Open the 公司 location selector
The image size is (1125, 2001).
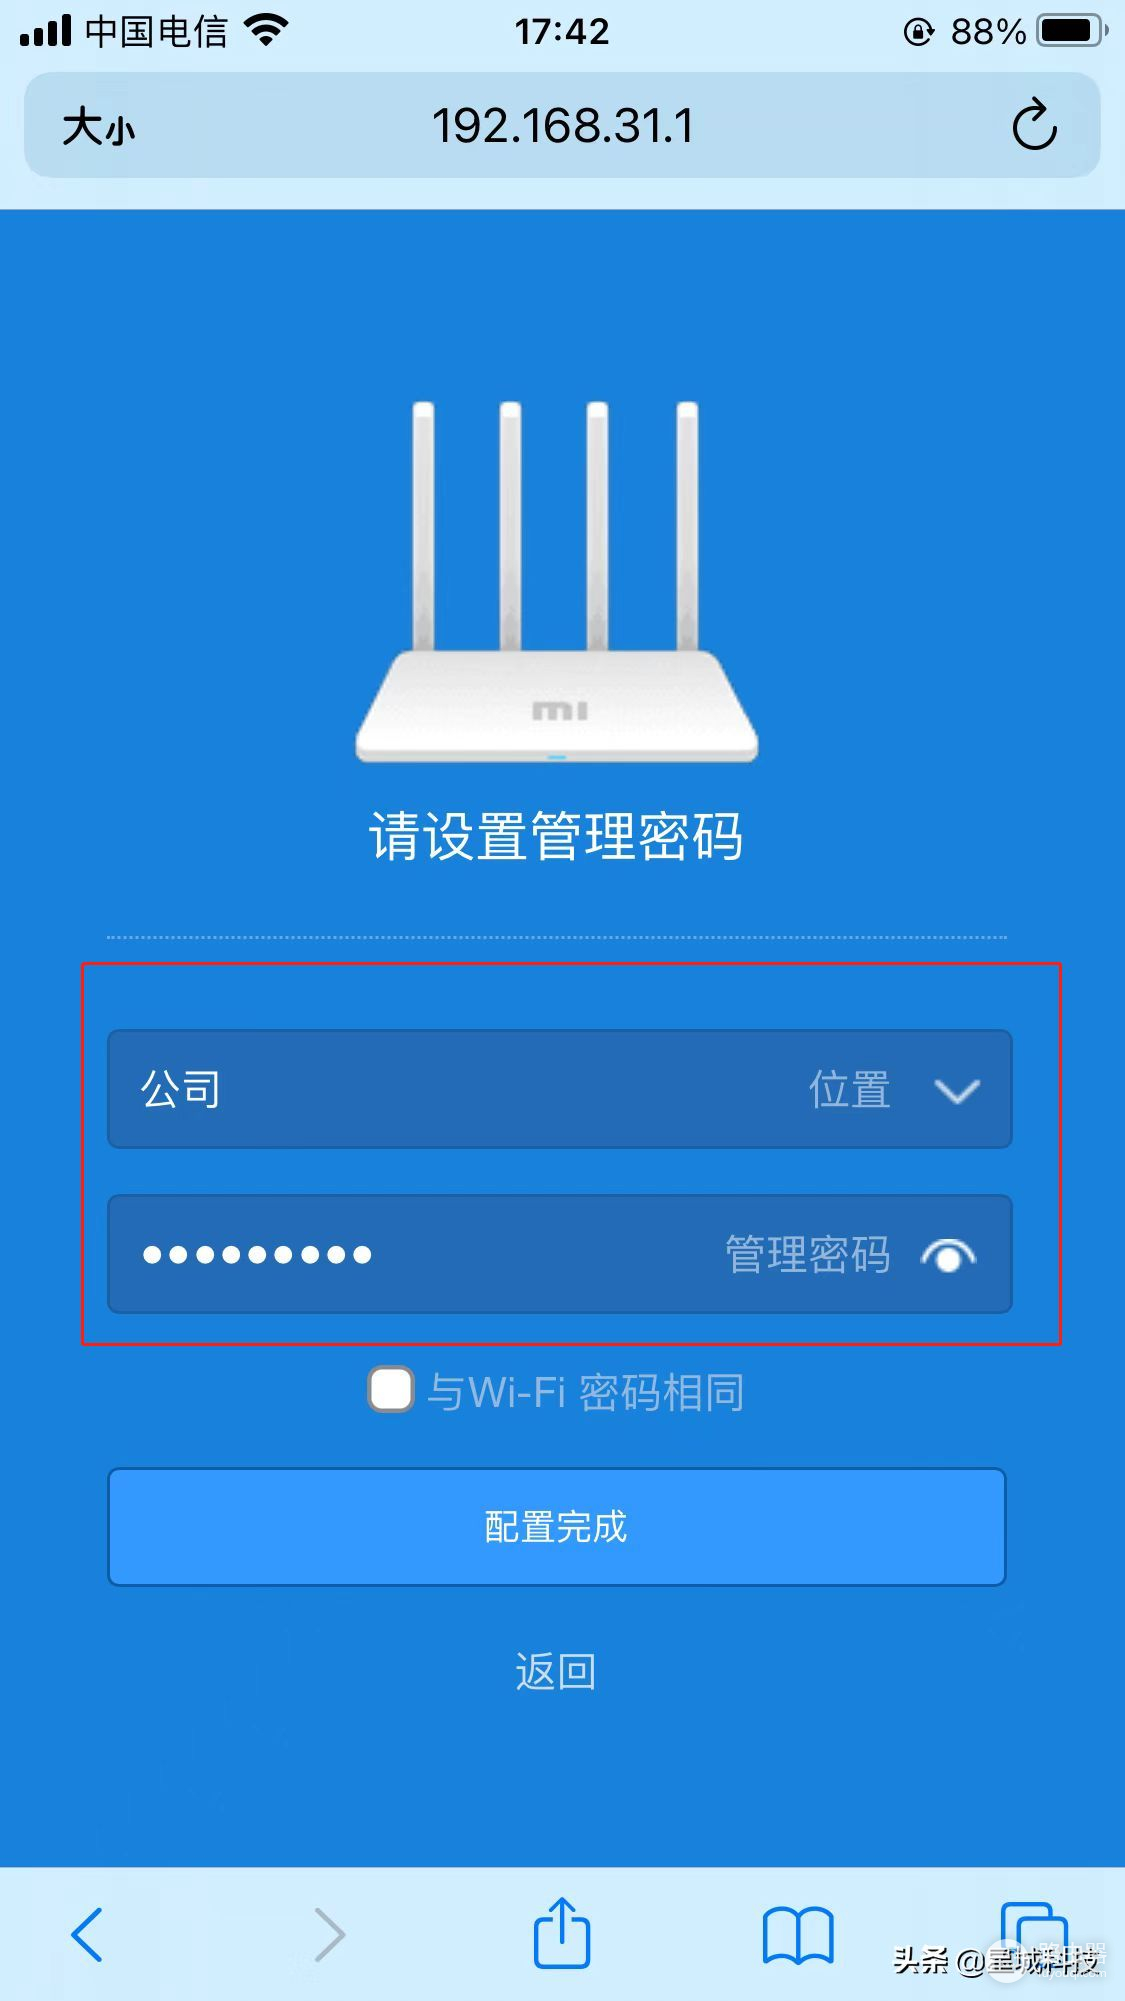coord(560,1089)
